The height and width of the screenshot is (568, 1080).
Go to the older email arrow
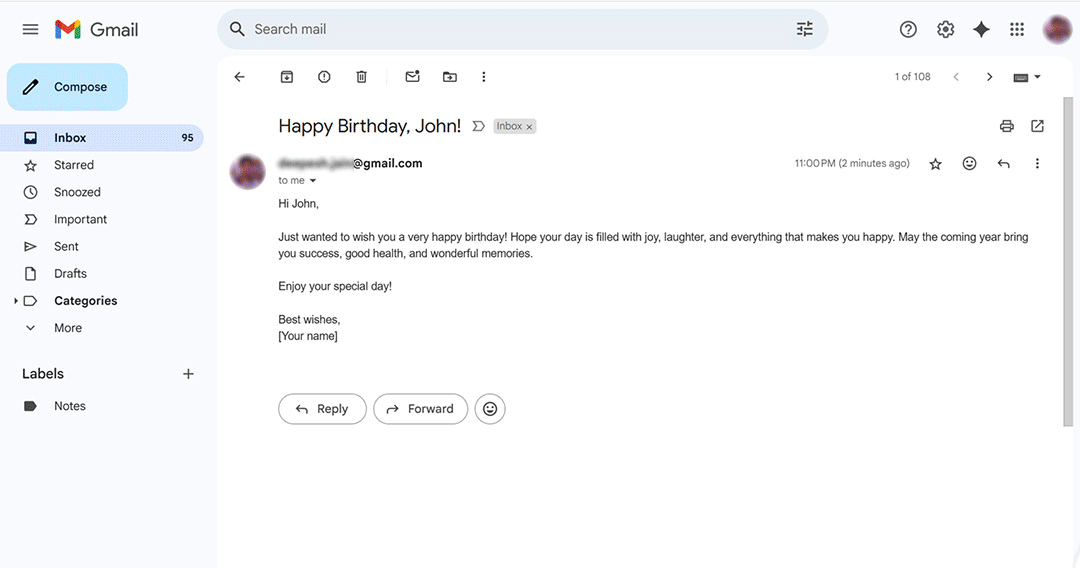point(989,76)
